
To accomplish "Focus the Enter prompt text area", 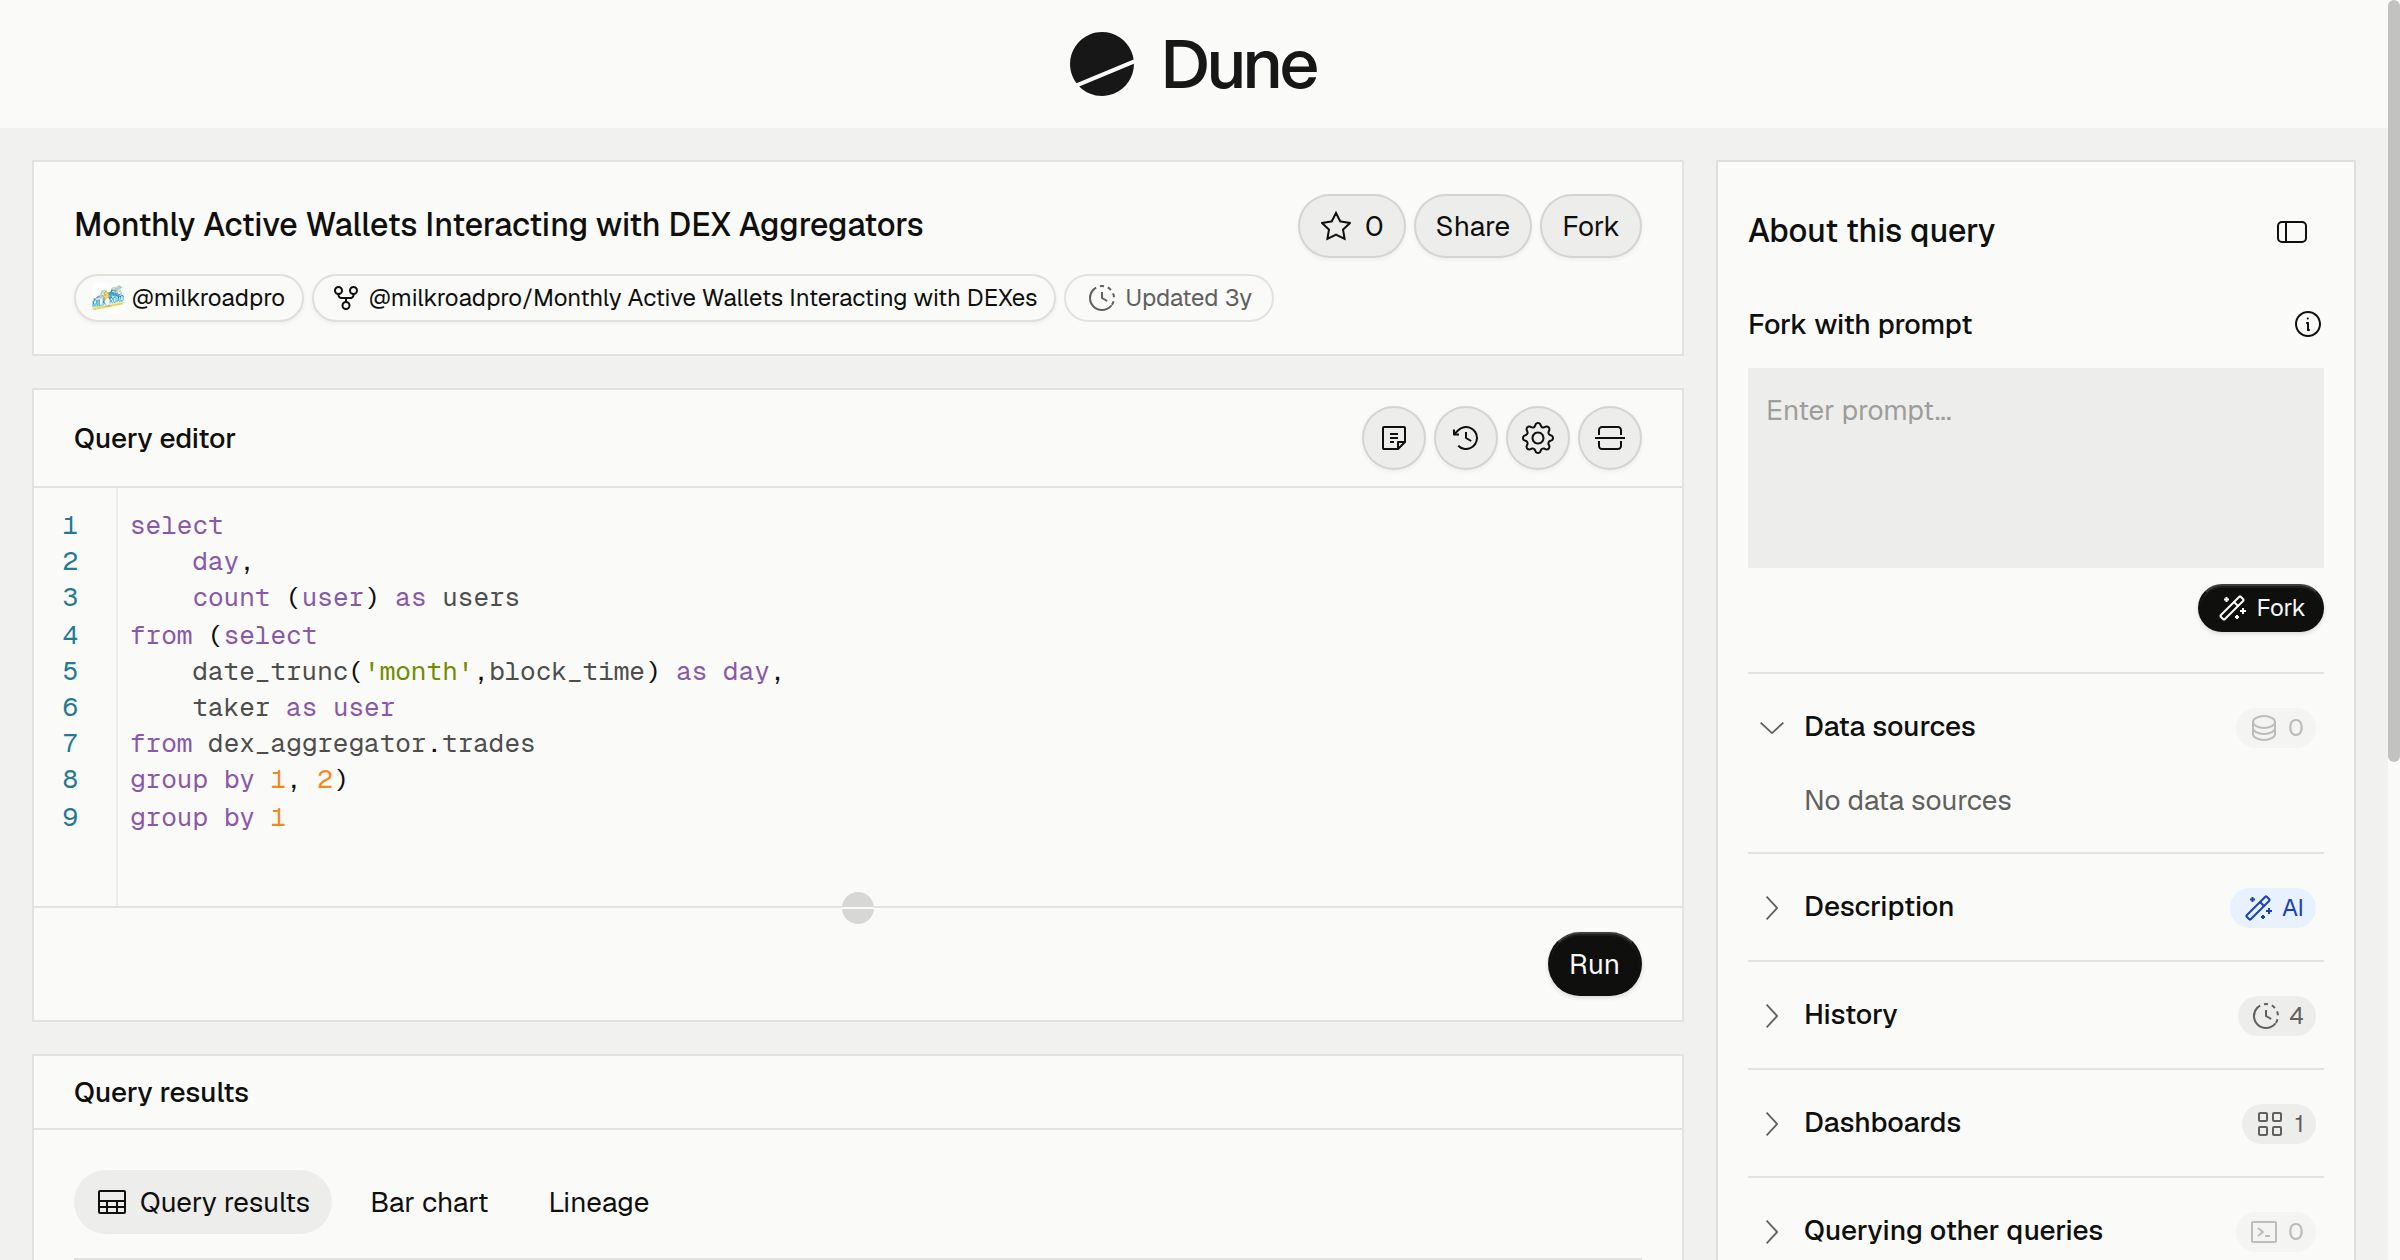I will [x=2035, y=468].
